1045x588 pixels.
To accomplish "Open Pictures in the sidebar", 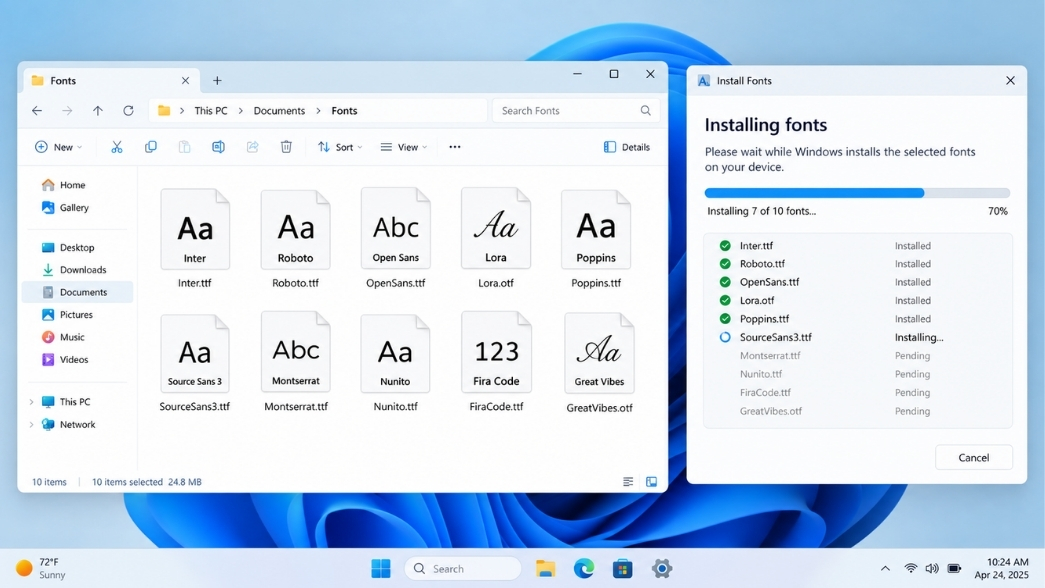I will [x=76, y=315].
